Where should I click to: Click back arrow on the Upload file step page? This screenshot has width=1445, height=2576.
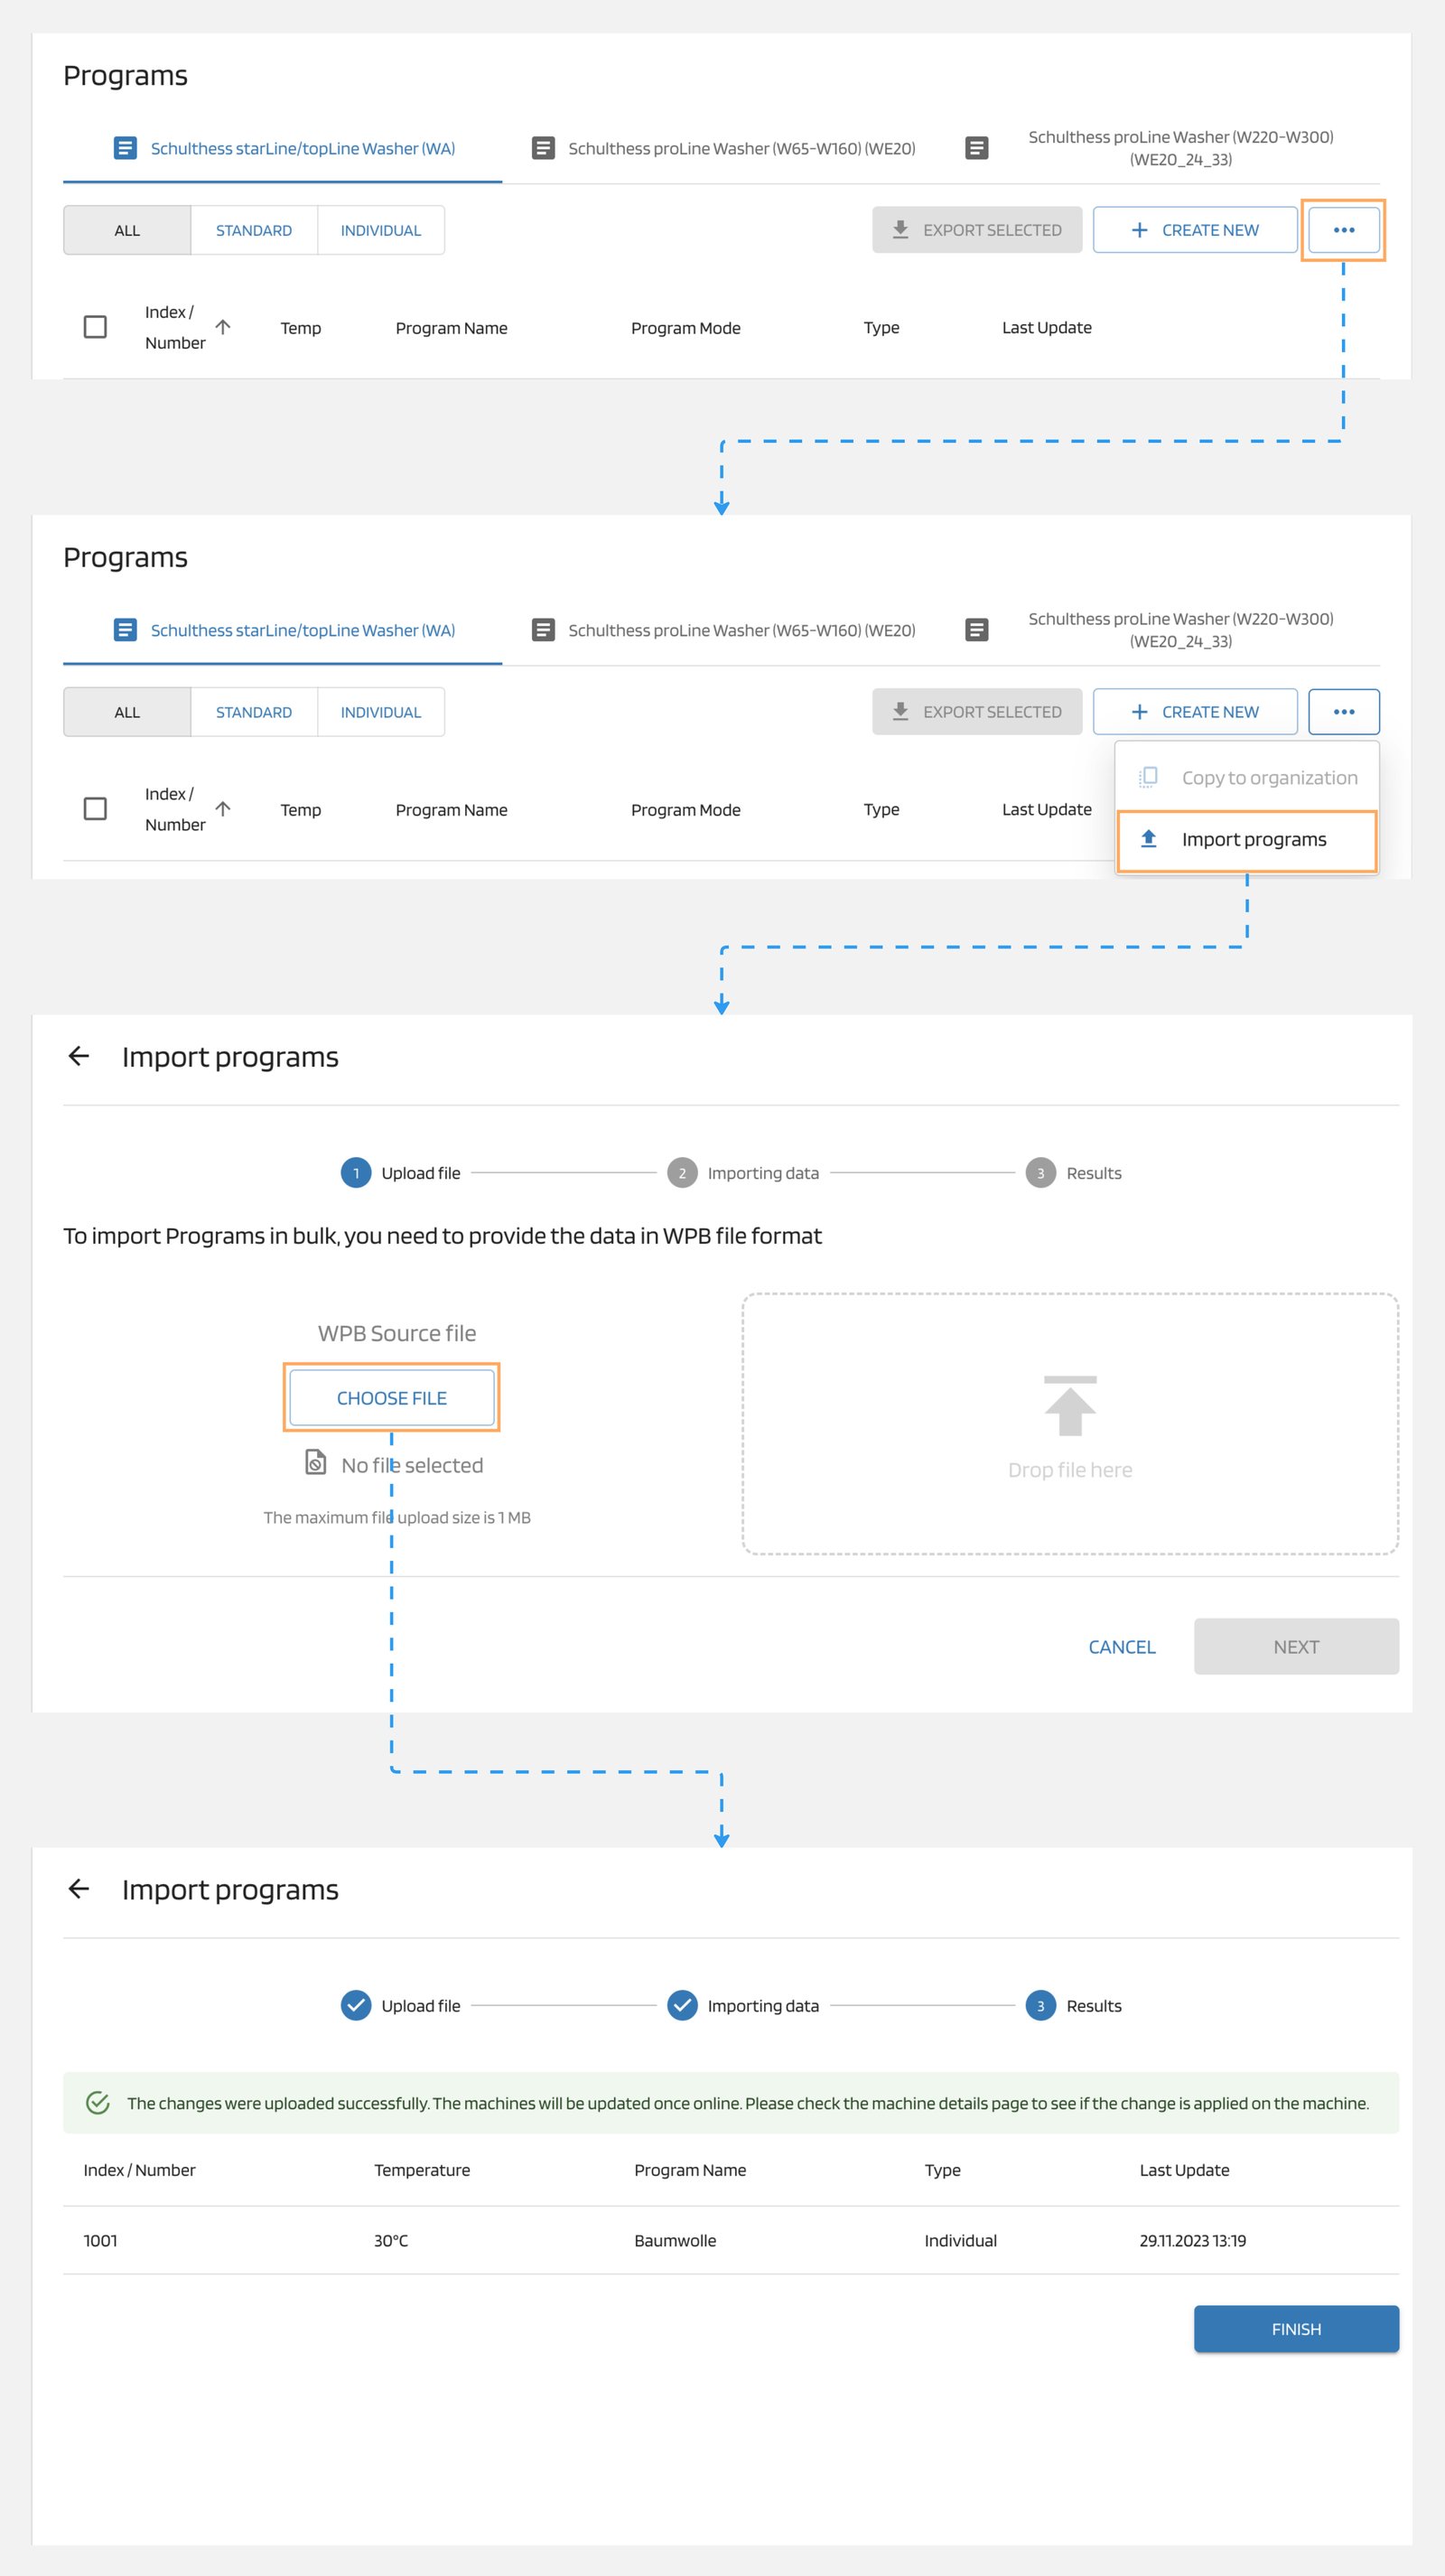[79, 1056]
